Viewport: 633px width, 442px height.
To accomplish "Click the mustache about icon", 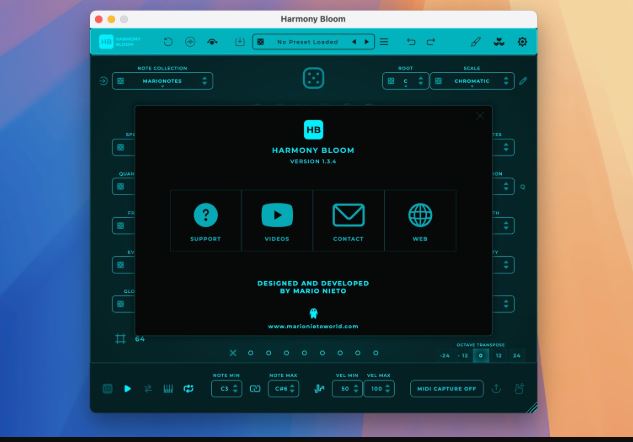I will click(x=499, y=42).
